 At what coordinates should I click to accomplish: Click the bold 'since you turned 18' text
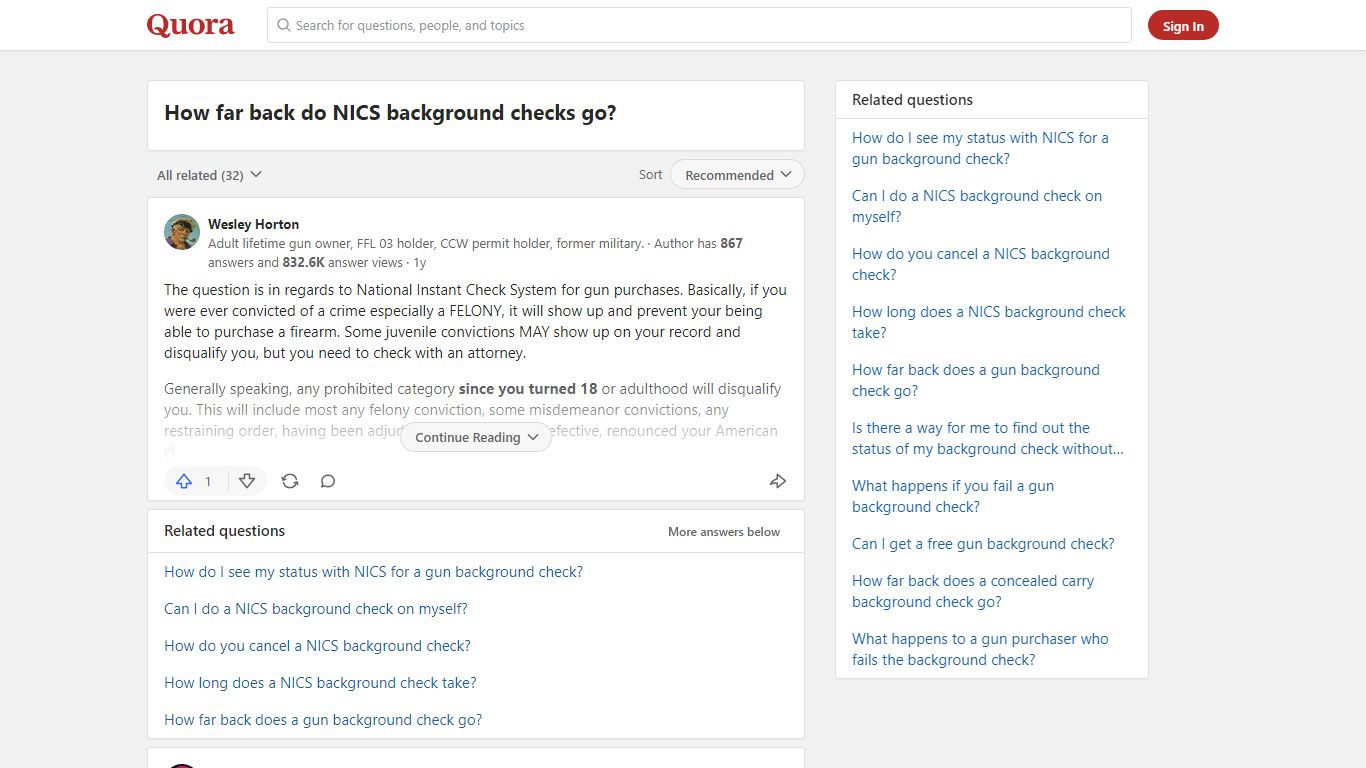[x=528, y=389]
